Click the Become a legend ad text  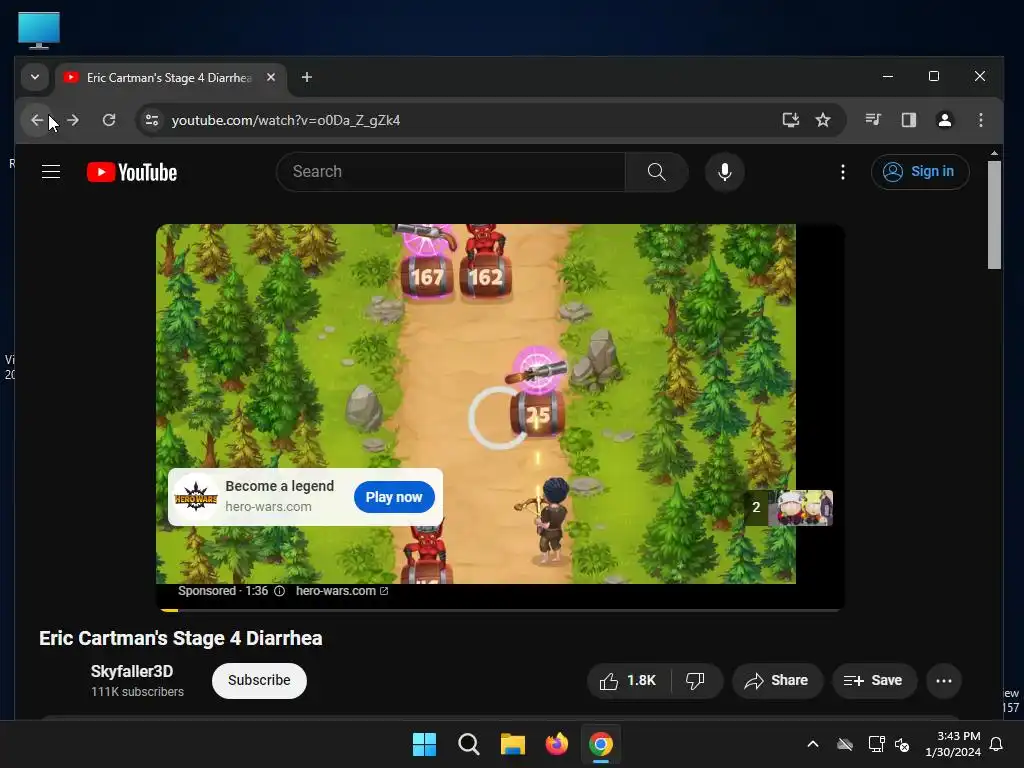click(280, 486)
